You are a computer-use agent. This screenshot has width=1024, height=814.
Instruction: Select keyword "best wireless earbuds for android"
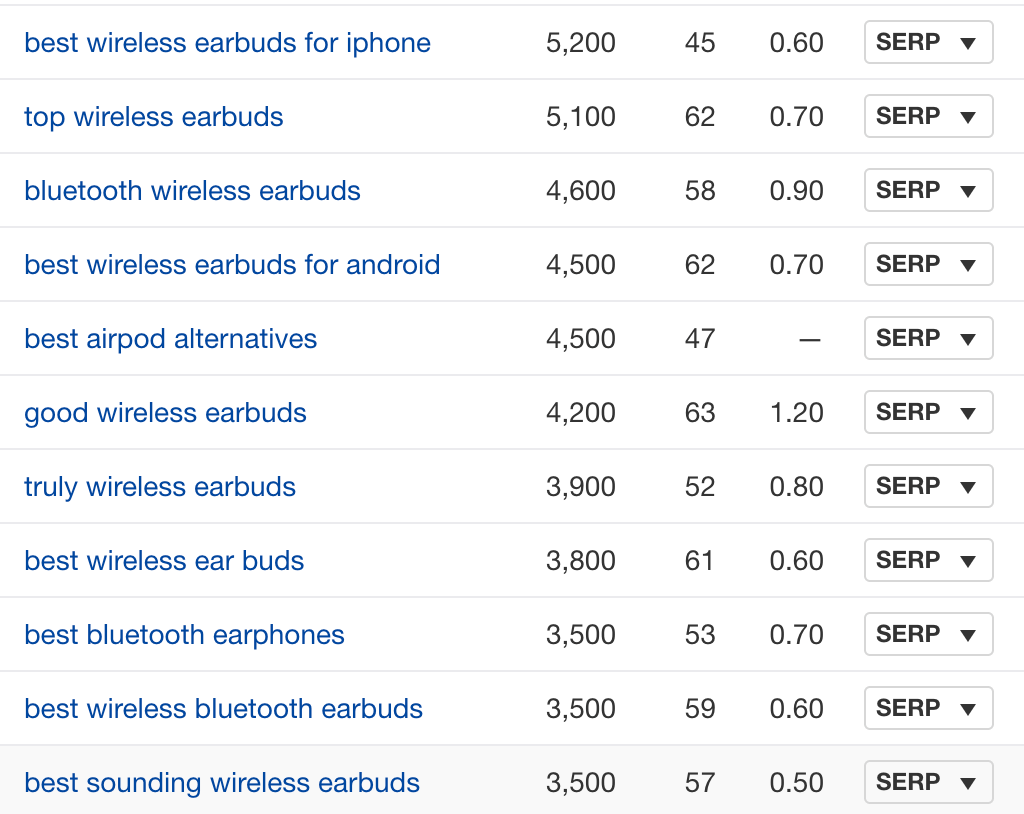[x=232, y=265]
